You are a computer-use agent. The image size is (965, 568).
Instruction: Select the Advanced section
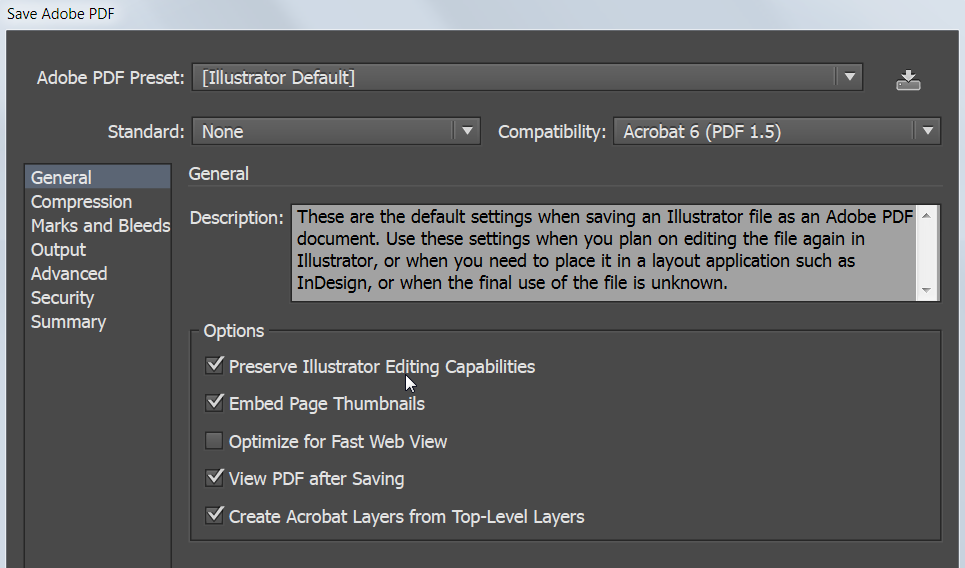click(x=69, y=274)
